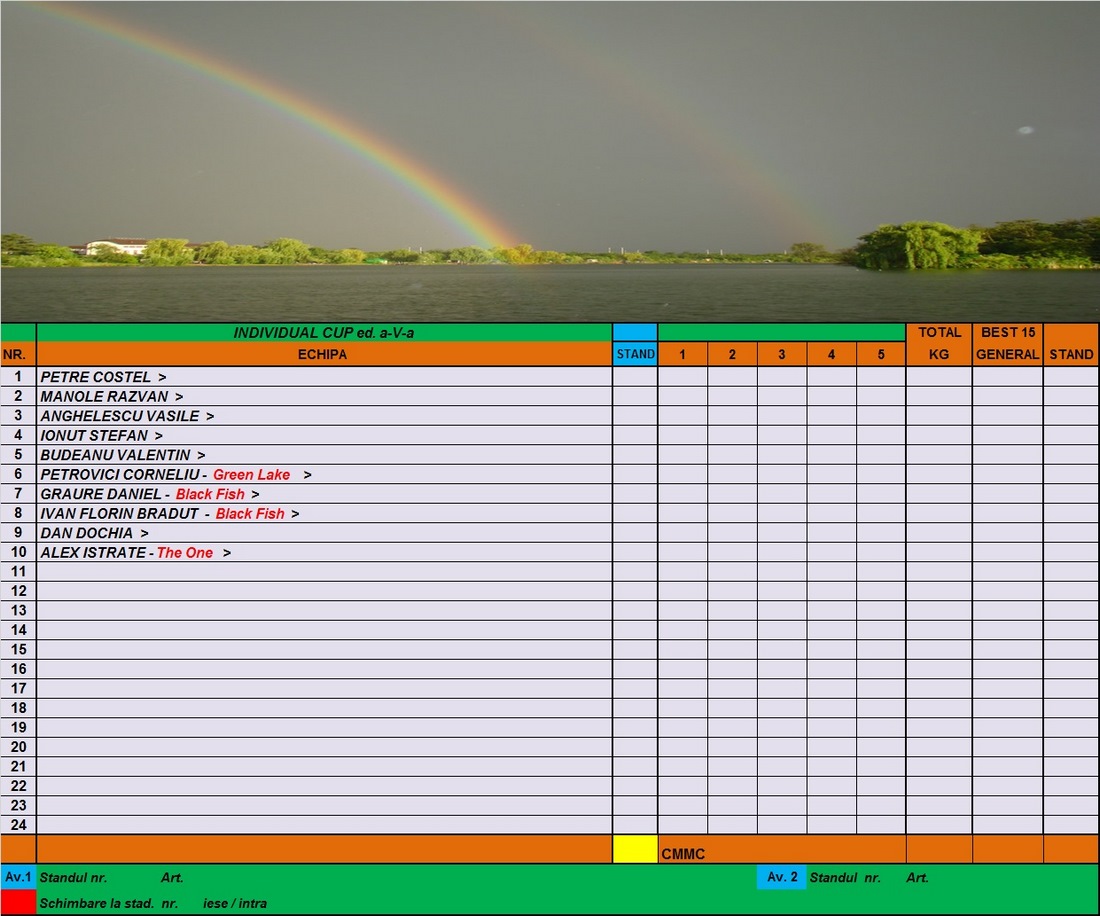The height and width of the screenshot is (916, 1100).
Task: Select the PETRE COSTEL name cell
Action: click(x=96, y=377)
